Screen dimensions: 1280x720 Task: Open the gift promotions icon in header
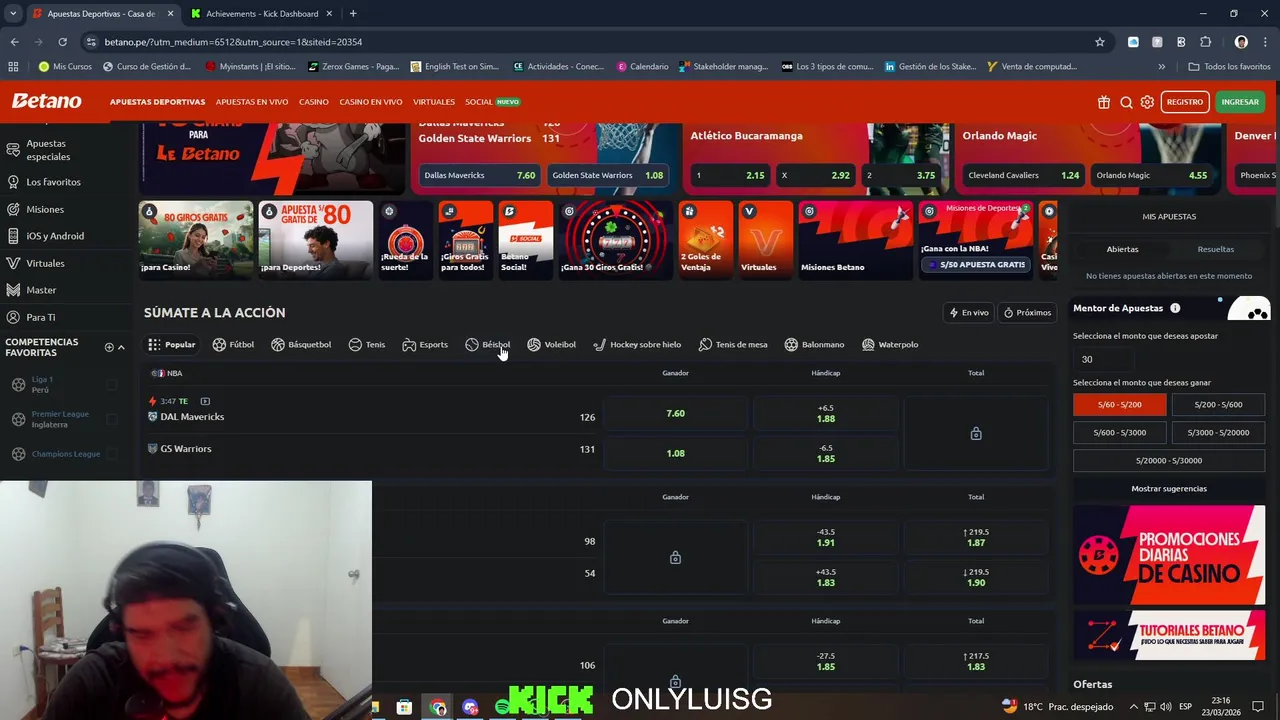[x=1104, y=102]
